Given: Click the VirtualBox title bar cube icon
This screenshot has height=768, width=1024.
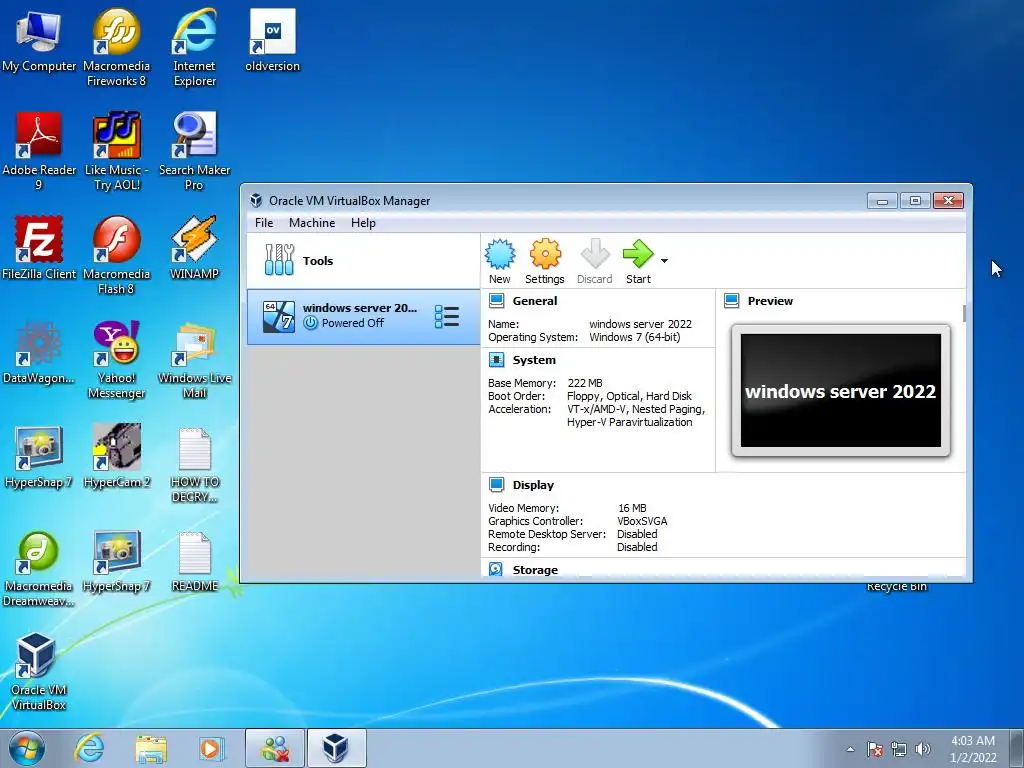Looking at the screenshot, I should pos(257,200).
